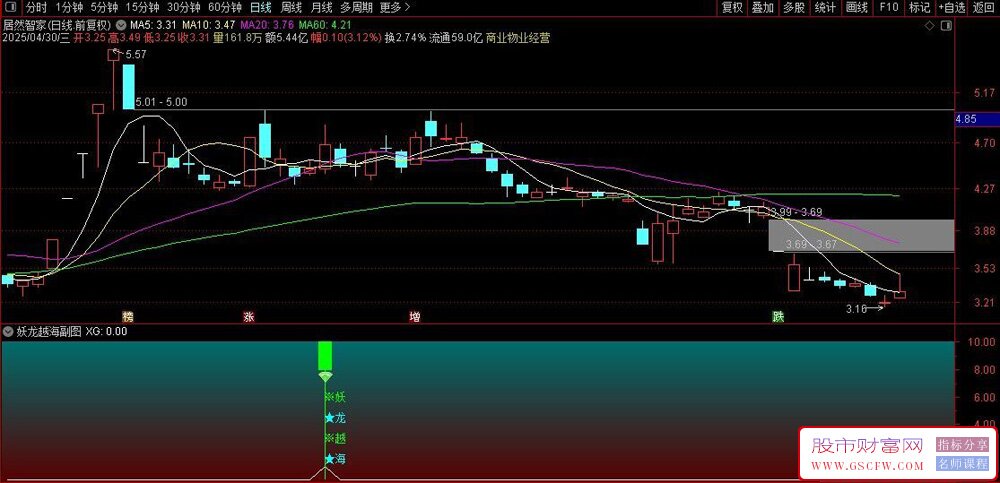This screenshot has width=1000, height=483.
Task: Click the 2025/04/30/三 date label
Action: (x=36, y=38)
